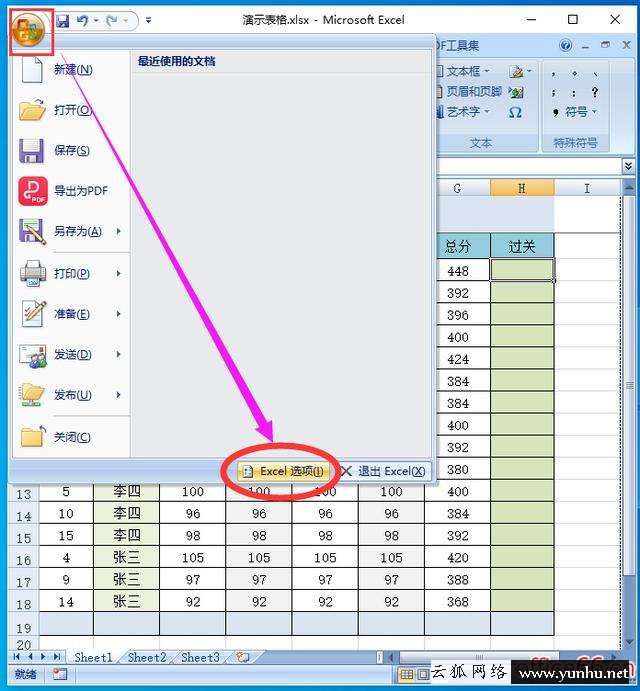Image resolution: width=640 pixels, height=691 pixels.
Task: Expand the Publish submenu arrow
Action: [x=119, y=395]
